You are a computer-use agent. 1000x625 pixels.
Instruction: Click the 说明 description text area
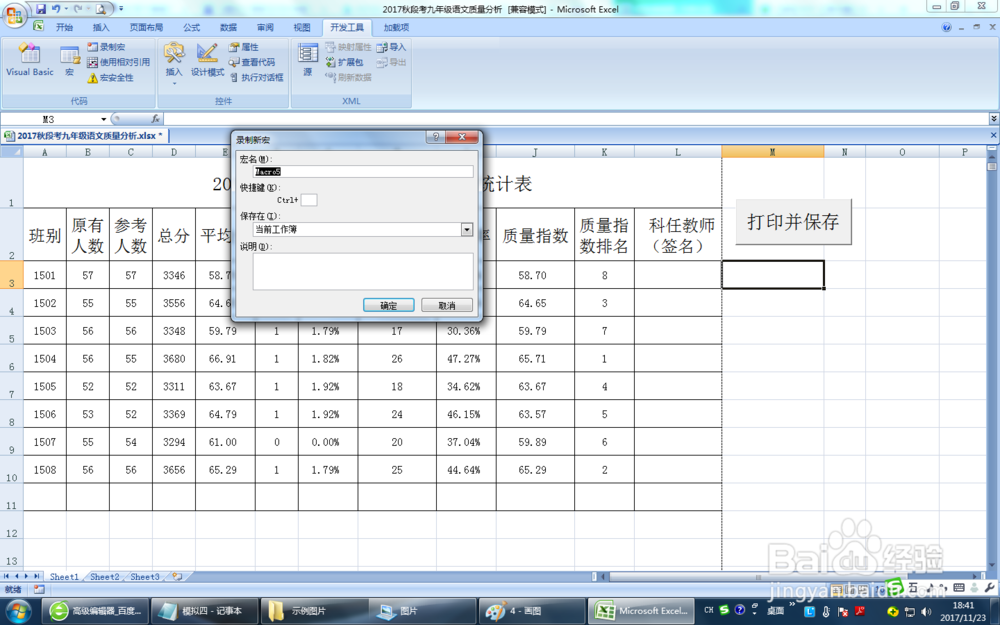(363, 271)
